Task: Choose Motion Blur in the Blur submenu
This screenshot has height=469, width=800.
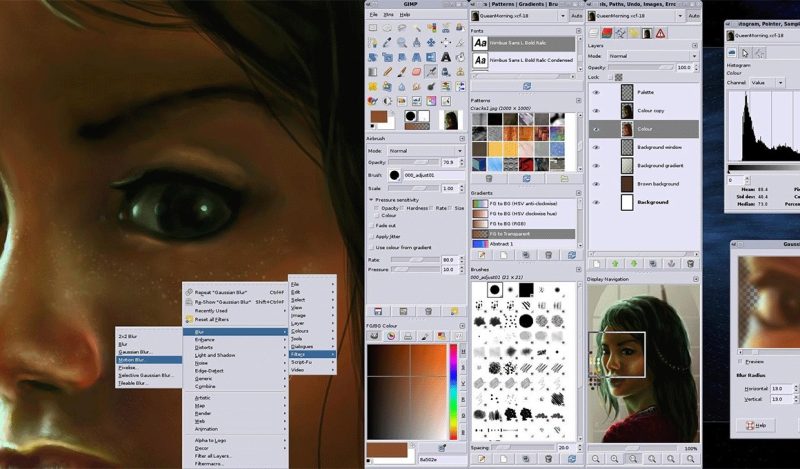Action: click(148, 360)
